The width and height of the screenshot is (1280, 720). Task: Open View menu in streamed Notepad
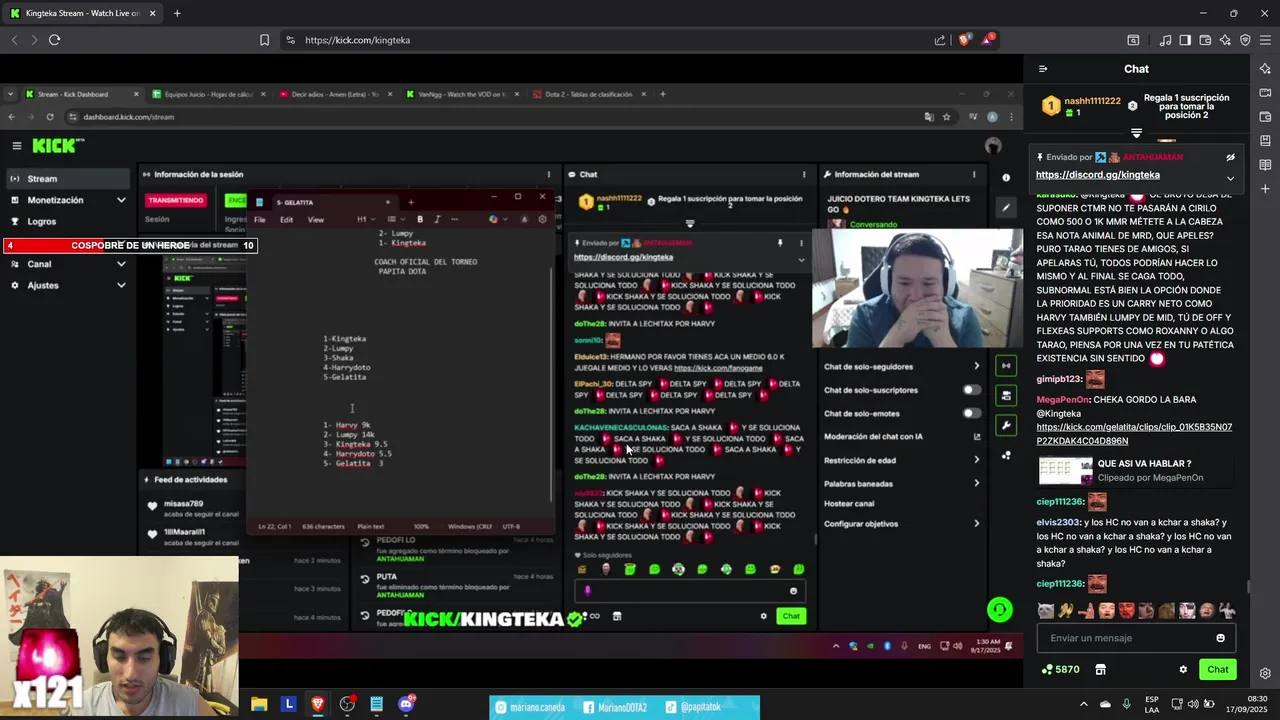[315, 220]
